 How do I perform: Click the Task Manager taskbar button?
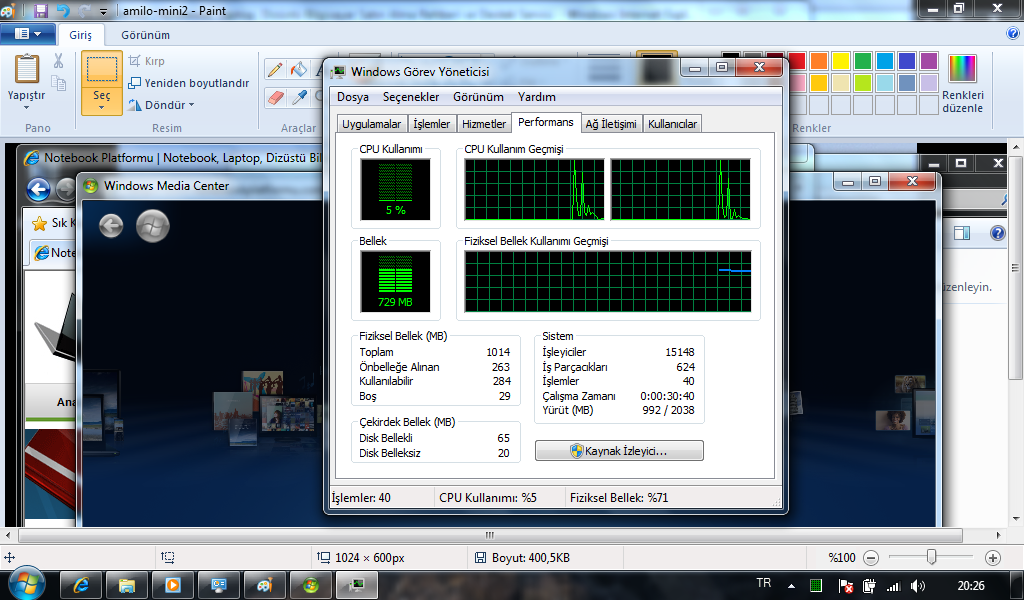tap(357, 586)
